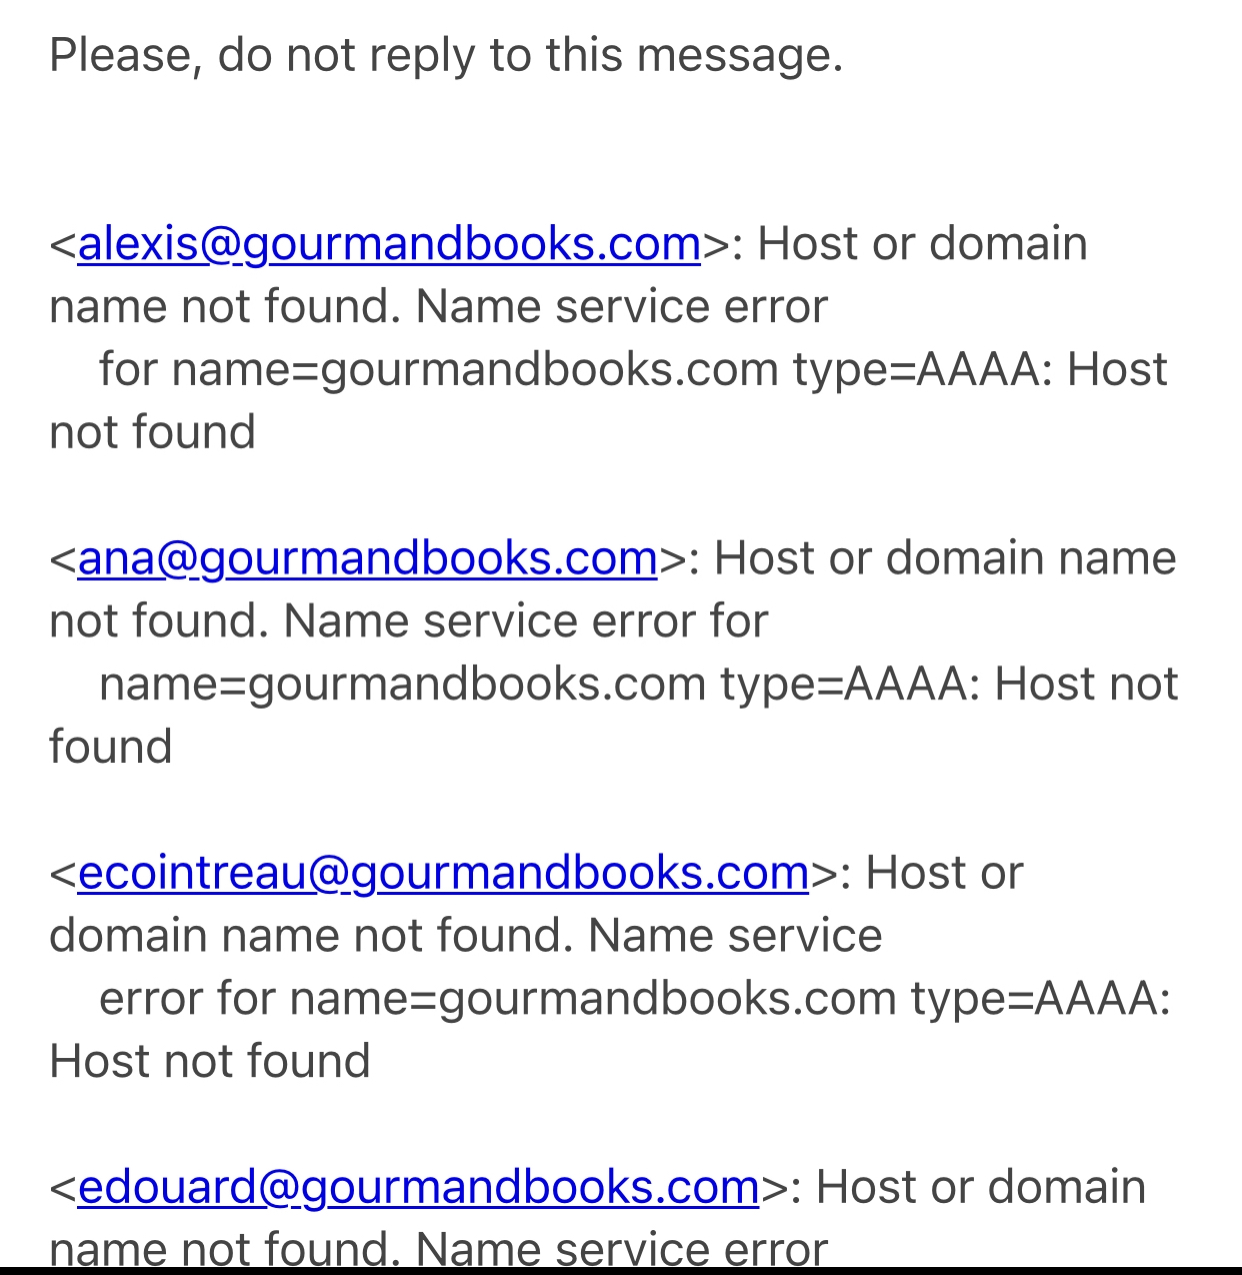This screenshot has width=1242, height=1275.
Task: Tap 'type=AAAA: Host' in the alexis error
Action: (980, 370)
